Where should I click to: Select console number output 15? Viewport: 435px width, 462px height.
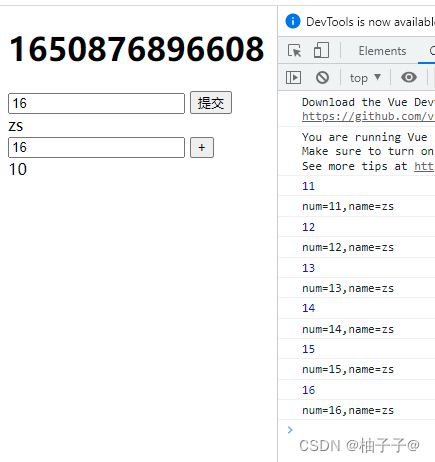[308, 349]
